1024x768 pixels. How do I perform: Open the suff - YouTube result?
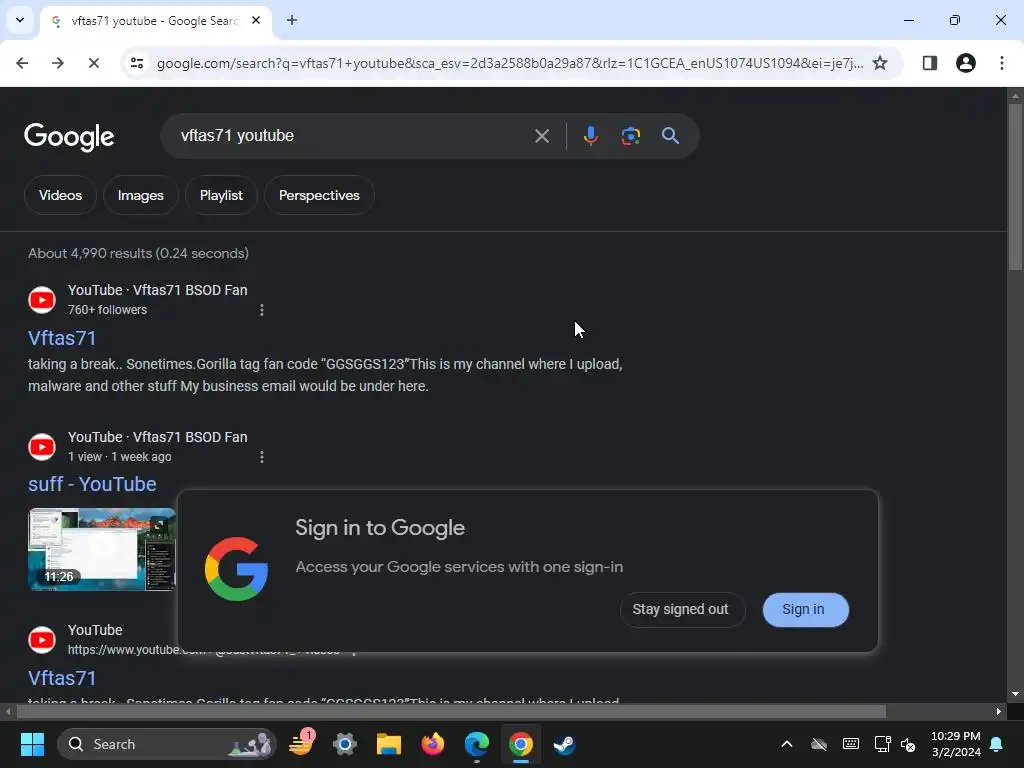pyautogui.click(x=92, y=485)
